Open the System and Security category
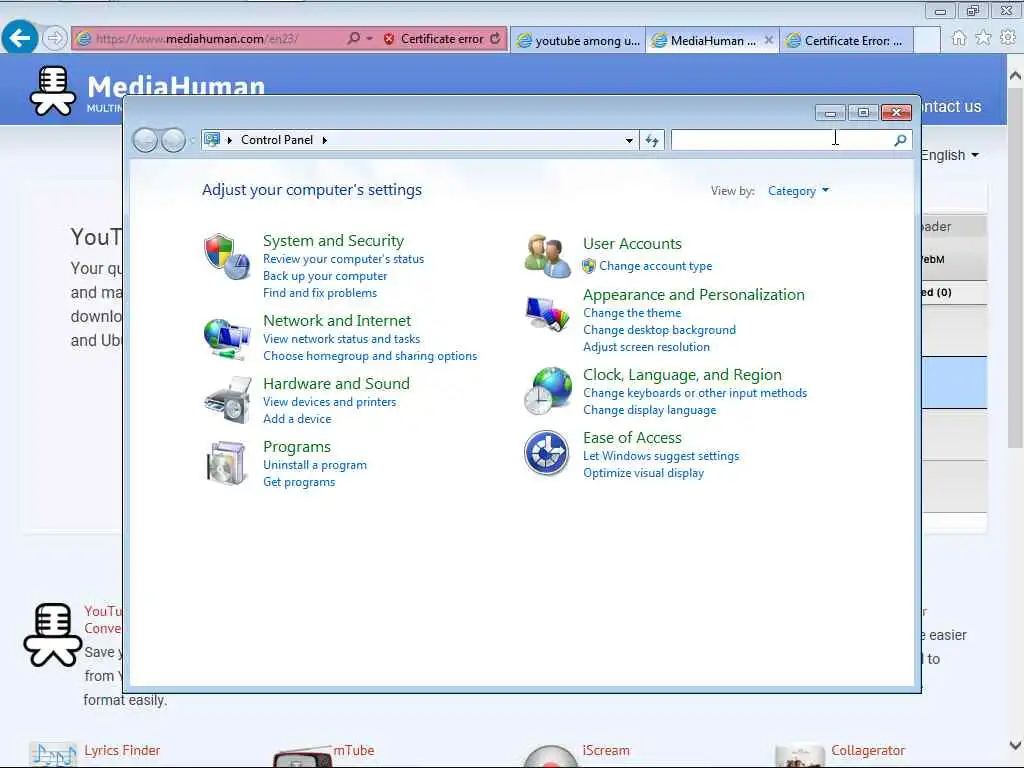The height and width of the screenshot is (768, 1024). point(333,240)
